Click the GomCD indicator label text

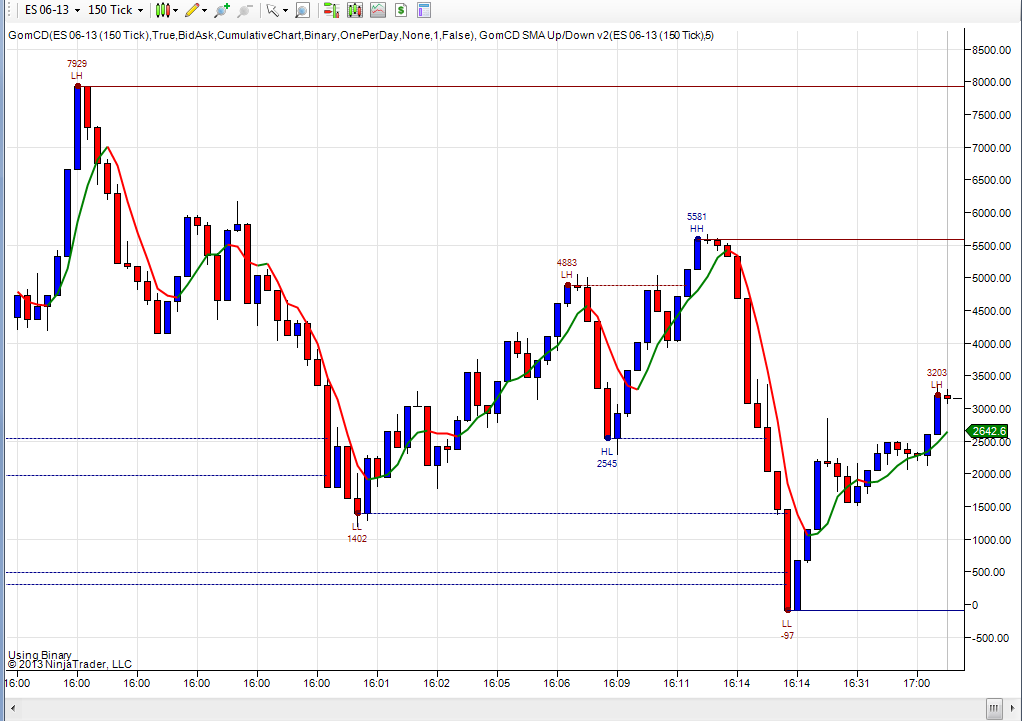(360, 35)
